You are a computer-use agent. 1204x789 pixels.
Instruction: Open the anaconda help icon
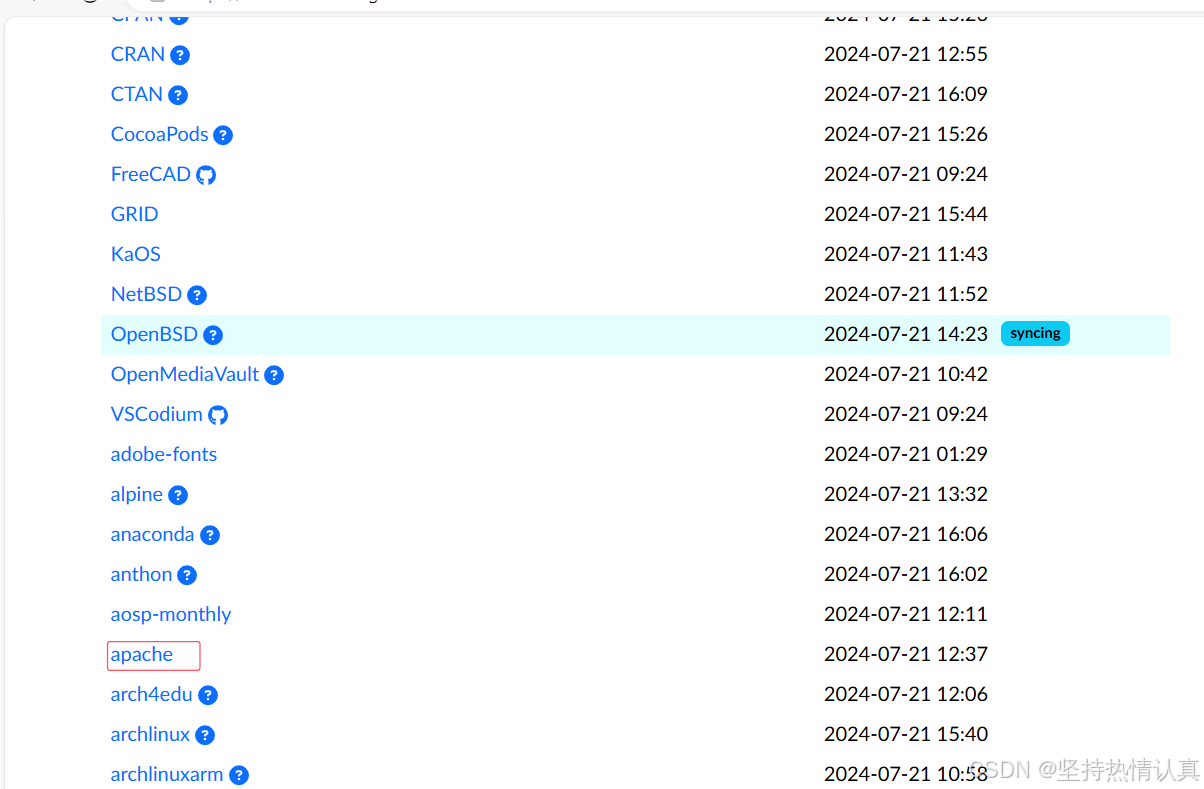click(210, 535)
